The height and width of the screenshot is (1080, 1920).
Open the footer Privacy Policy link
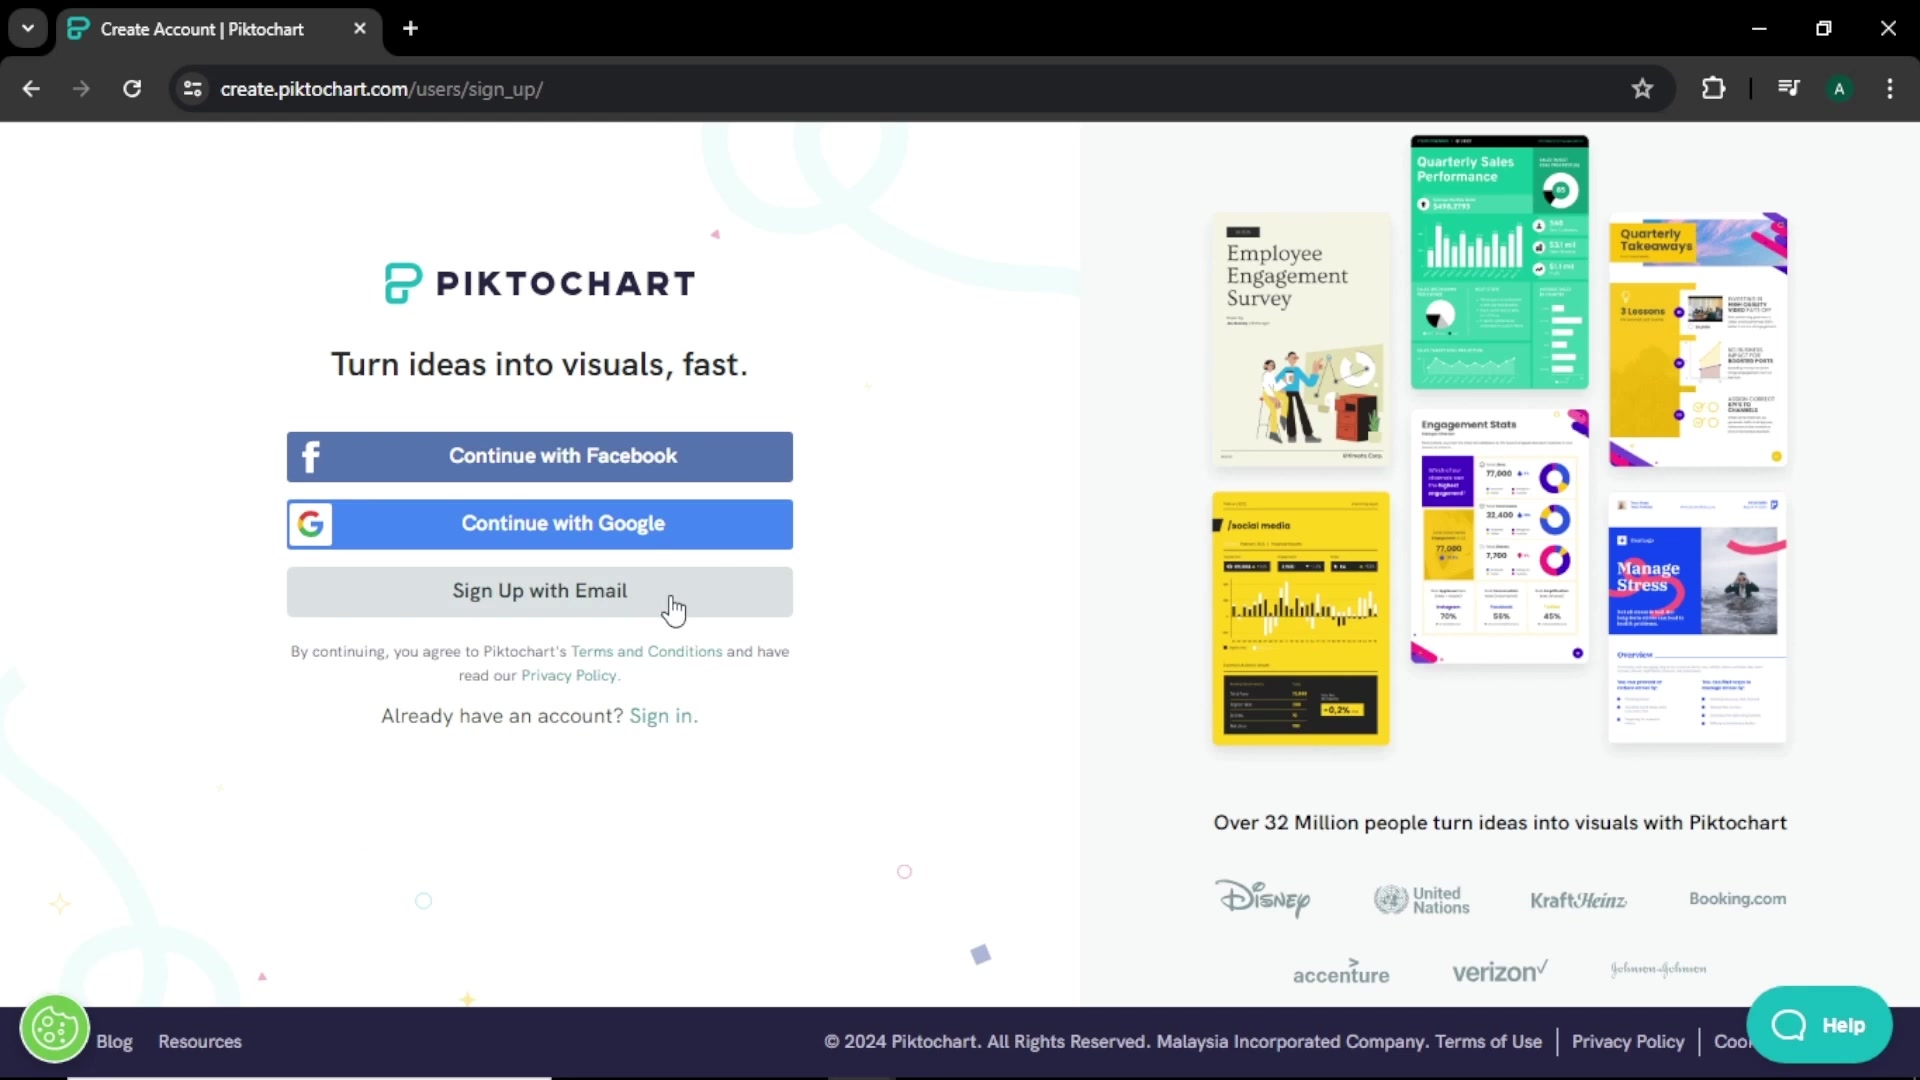click(x=1628, y=1042)
